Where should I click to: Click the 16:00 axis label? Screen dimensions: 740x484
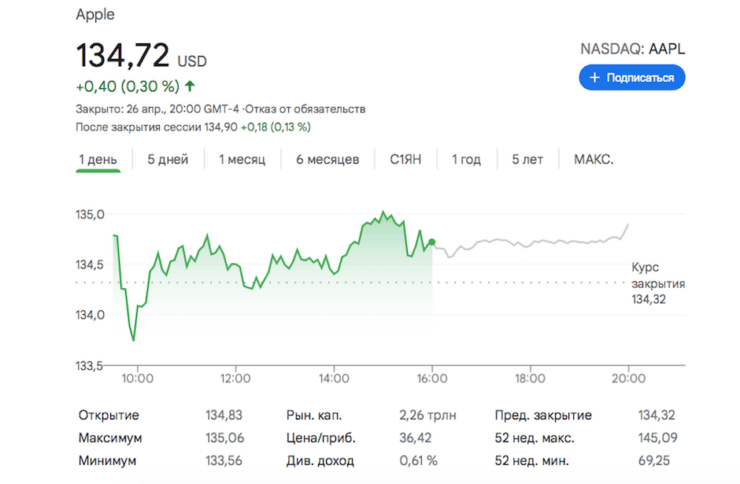[432, 378]
